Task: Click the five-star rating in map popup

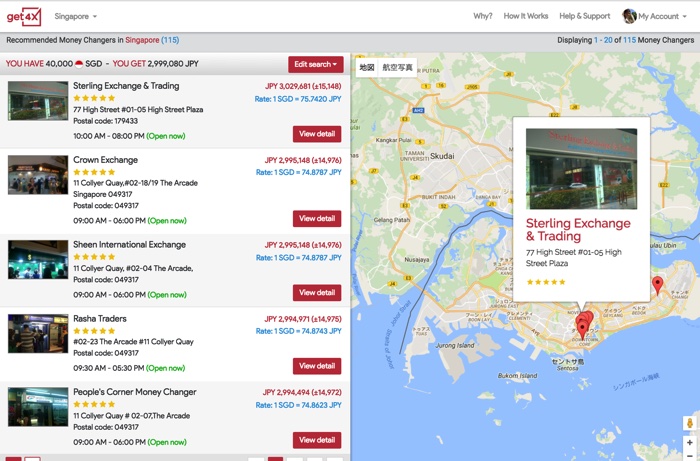Action: click(x=546, y=282)
